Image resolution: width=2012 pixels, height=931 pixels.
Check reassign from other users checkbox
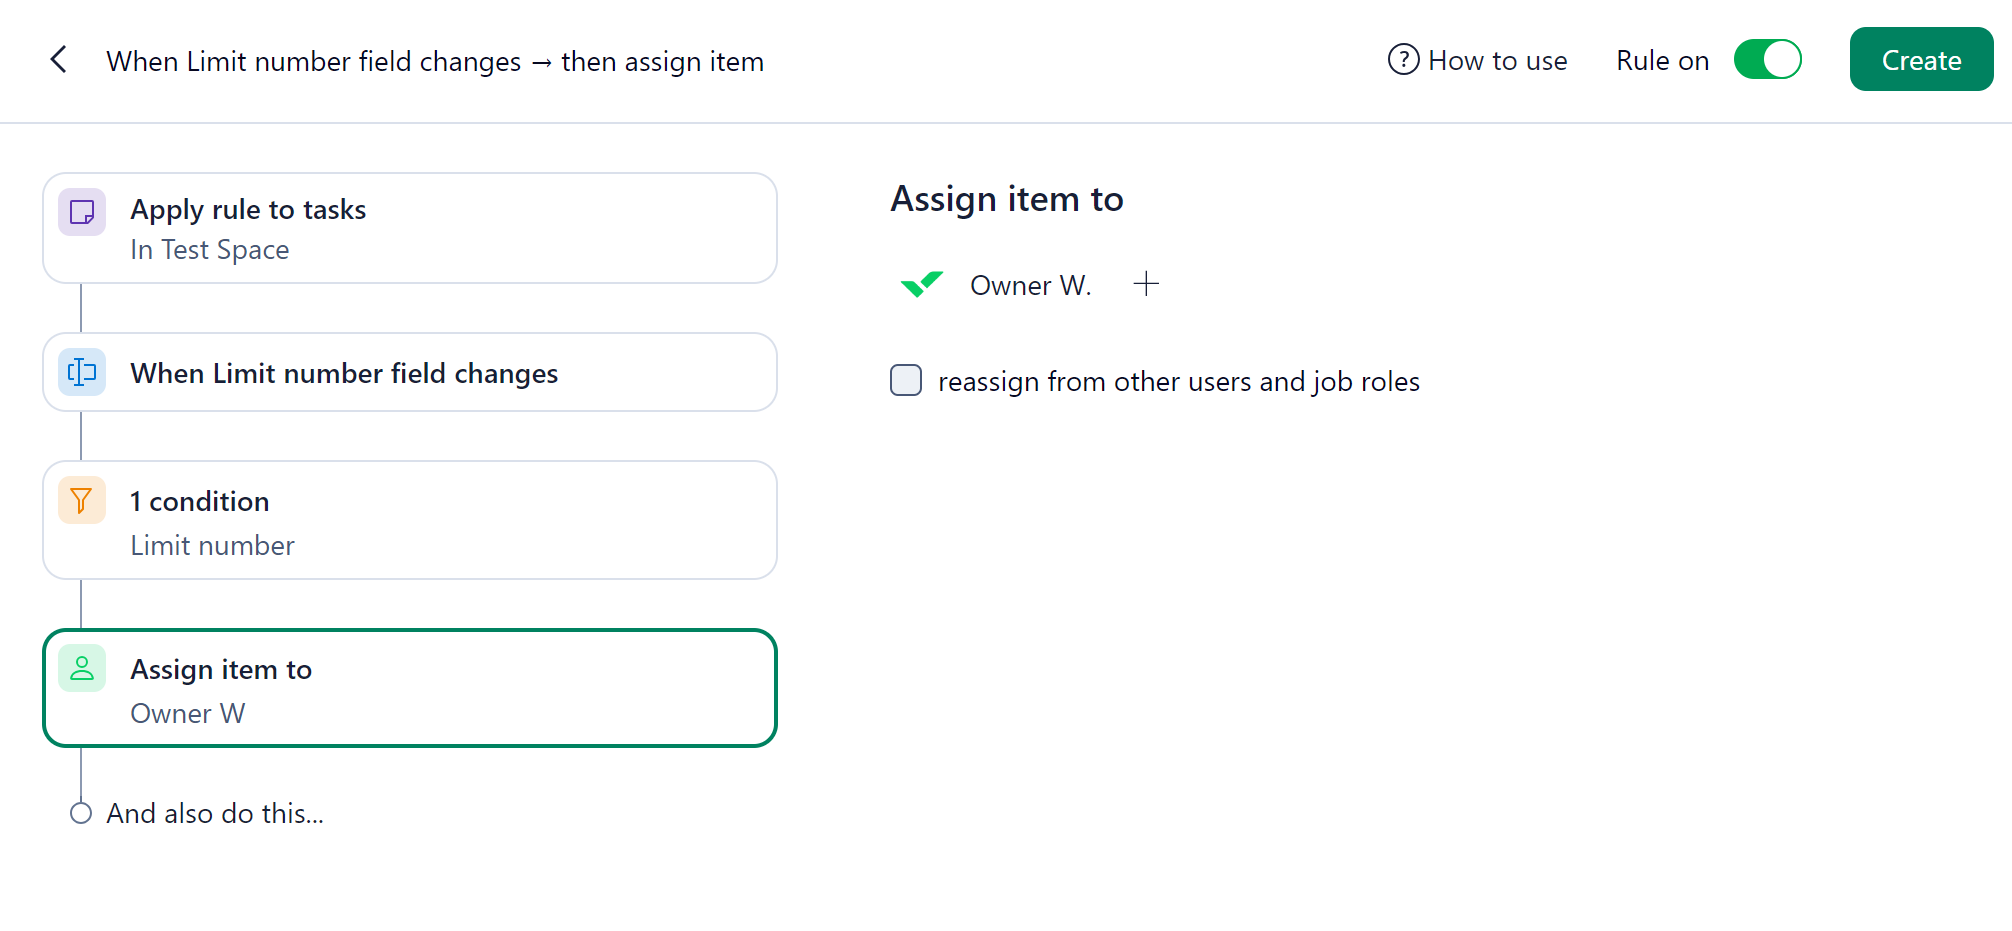(906, 381)
